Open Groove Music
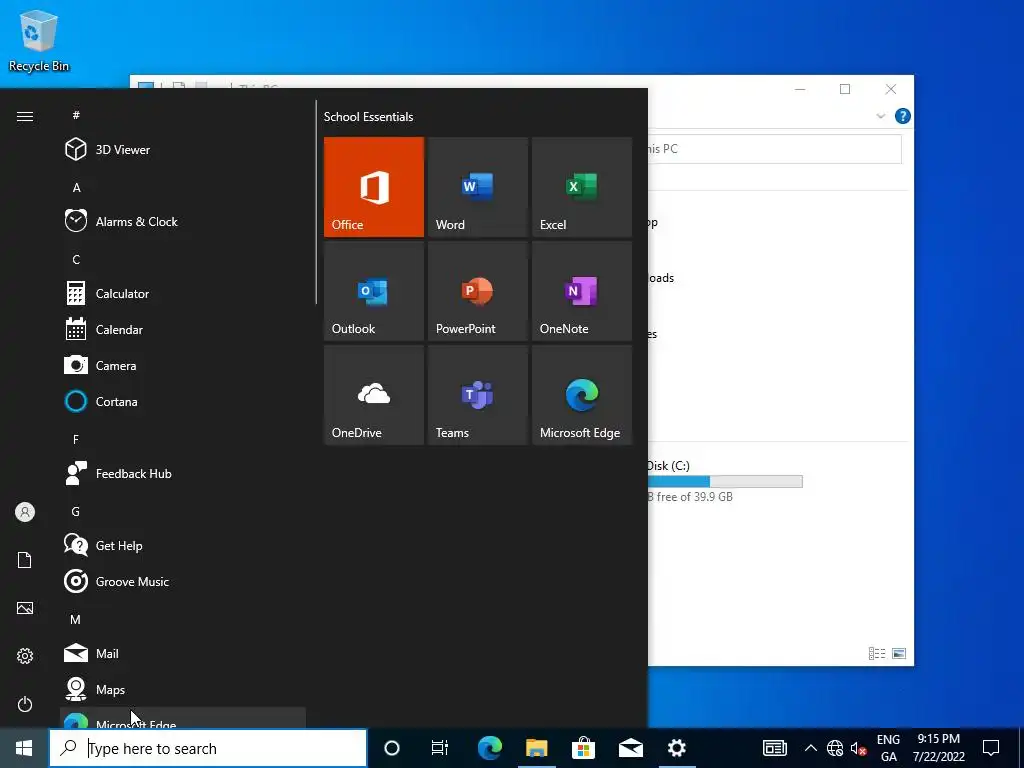 [x=183, y=581]
